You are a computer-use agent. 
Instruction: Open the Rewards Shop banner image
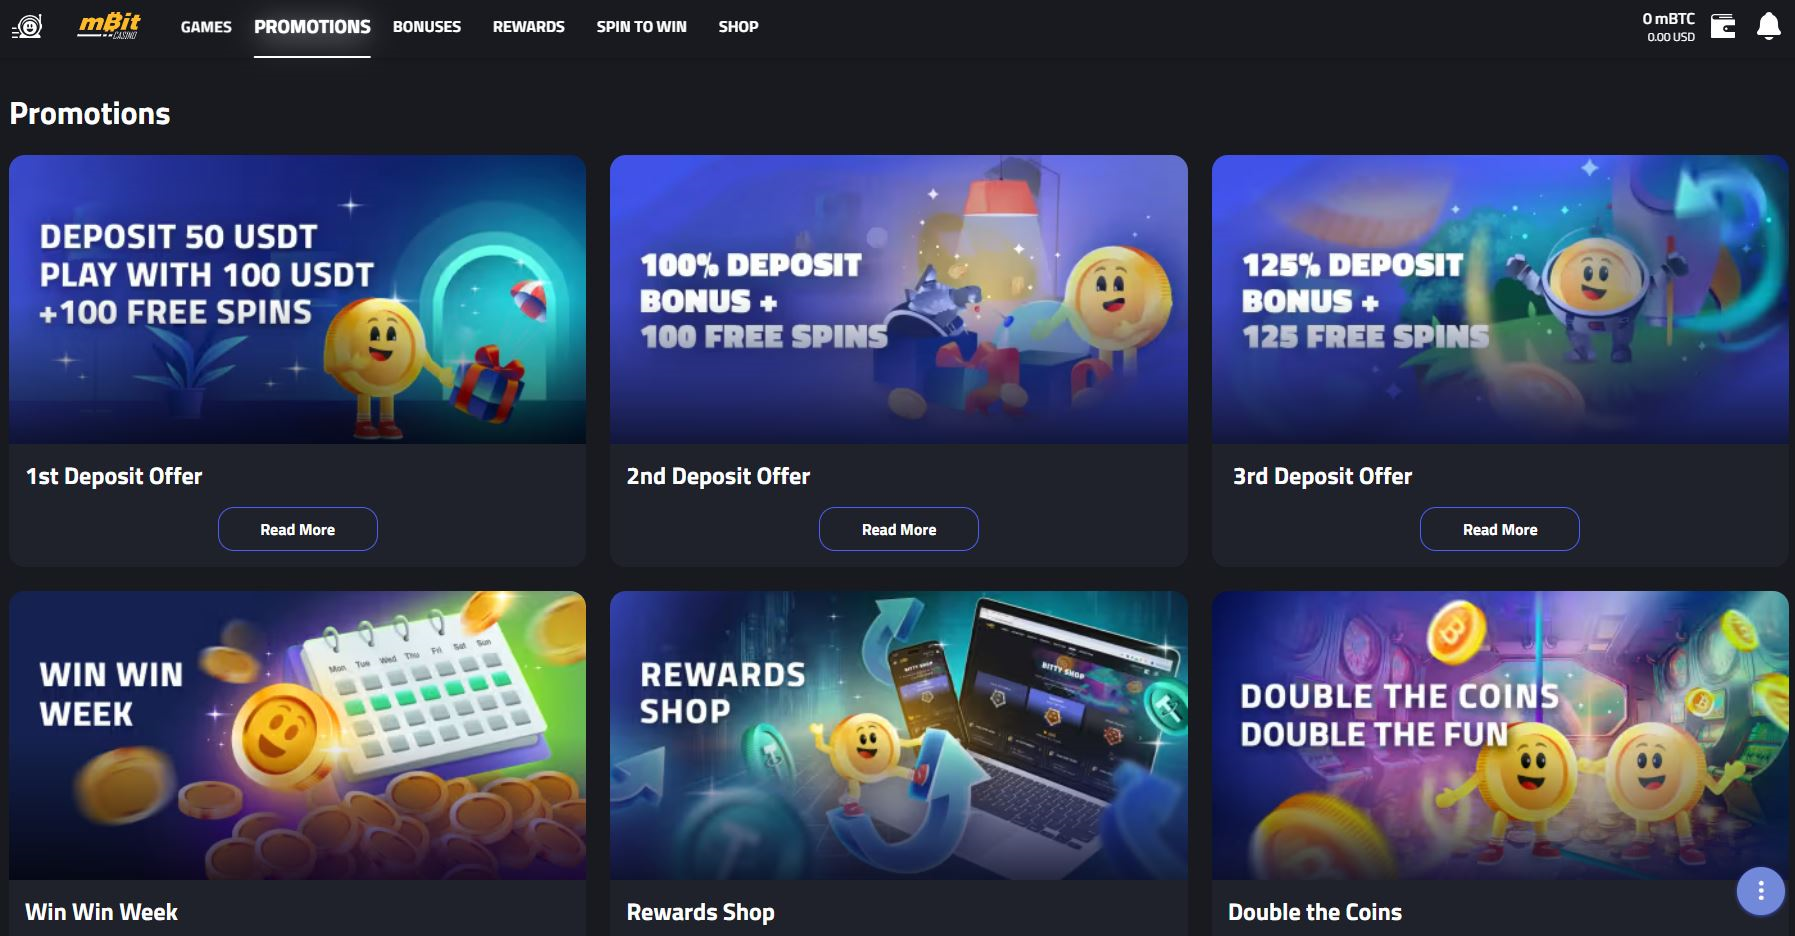899,735
